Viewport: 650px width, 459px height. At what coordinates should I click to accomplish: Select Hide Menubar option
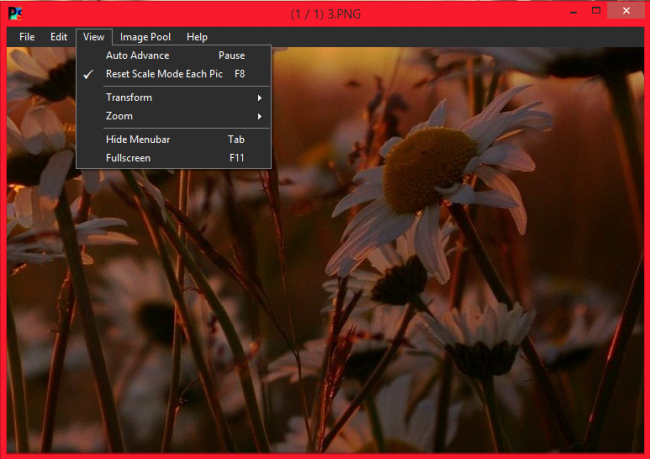point(174,139)
